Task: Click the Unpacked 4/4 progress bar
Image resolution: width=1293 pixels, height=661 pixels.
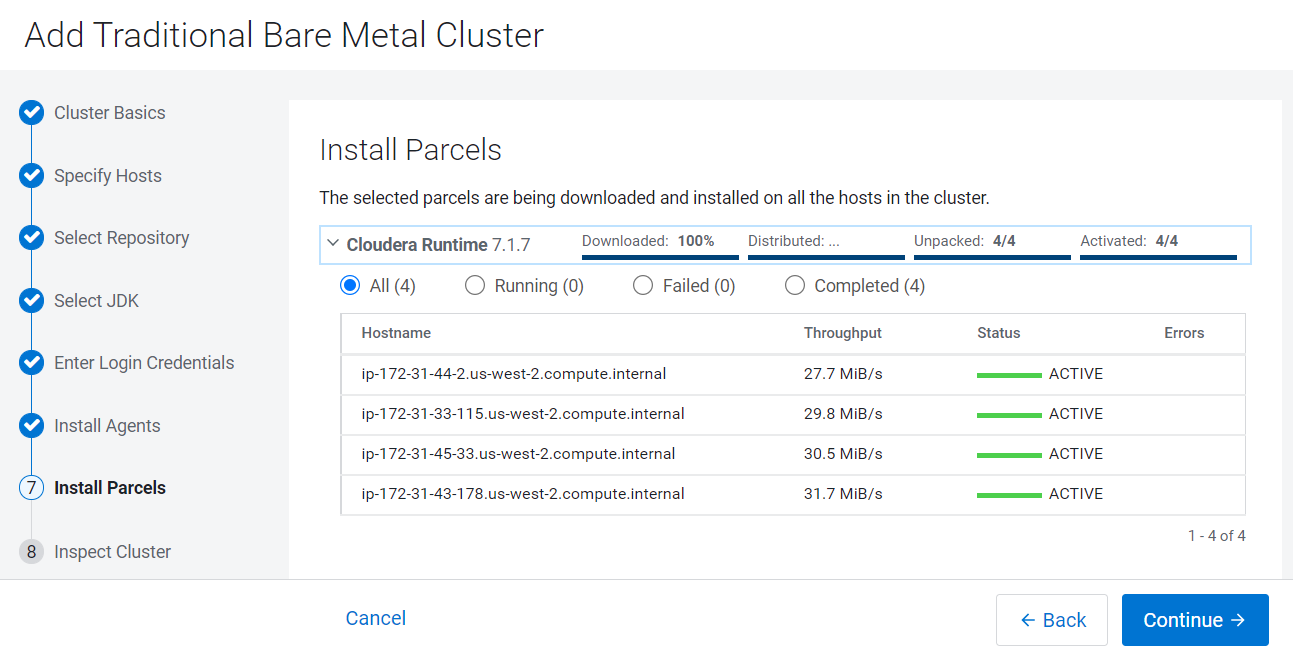Action: click(992, 257)
